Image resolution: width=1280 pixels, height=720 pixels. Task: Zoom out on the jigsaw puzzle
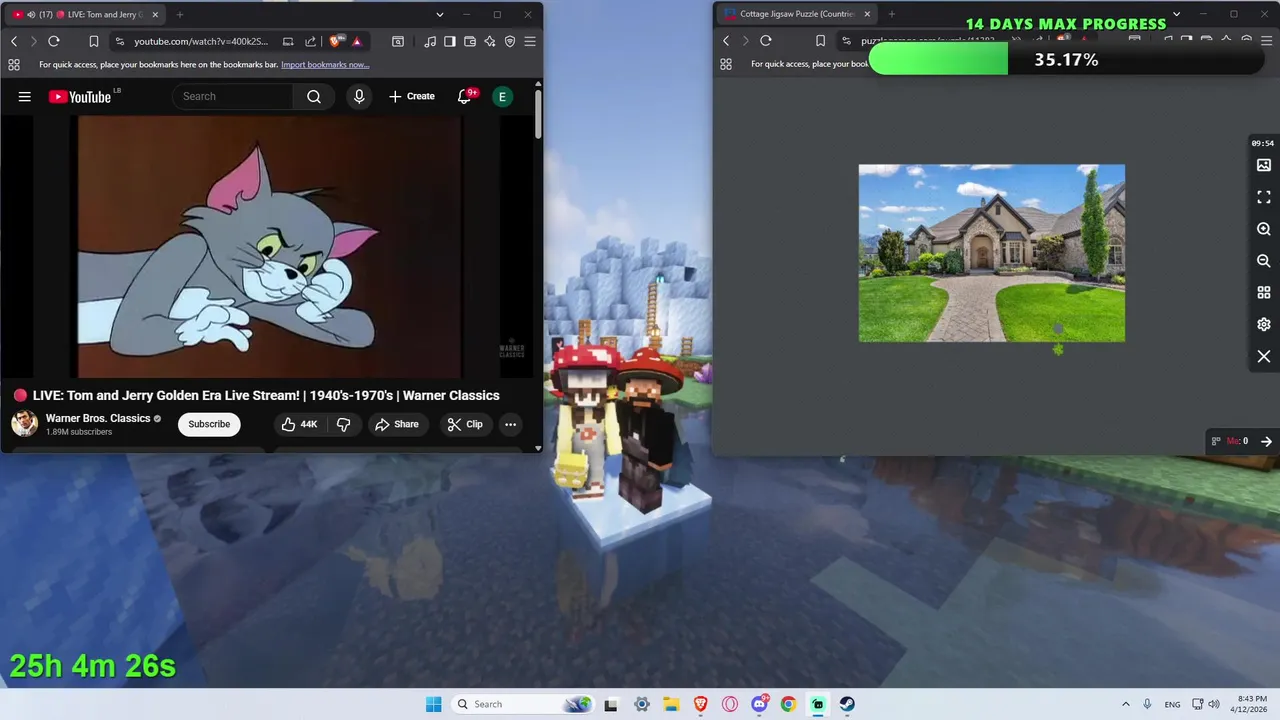1264,261
